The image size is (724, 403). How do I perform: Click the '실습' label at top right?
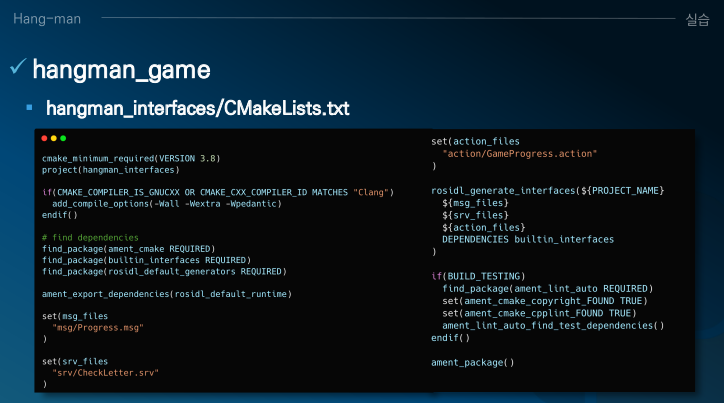tap(697, 19)
